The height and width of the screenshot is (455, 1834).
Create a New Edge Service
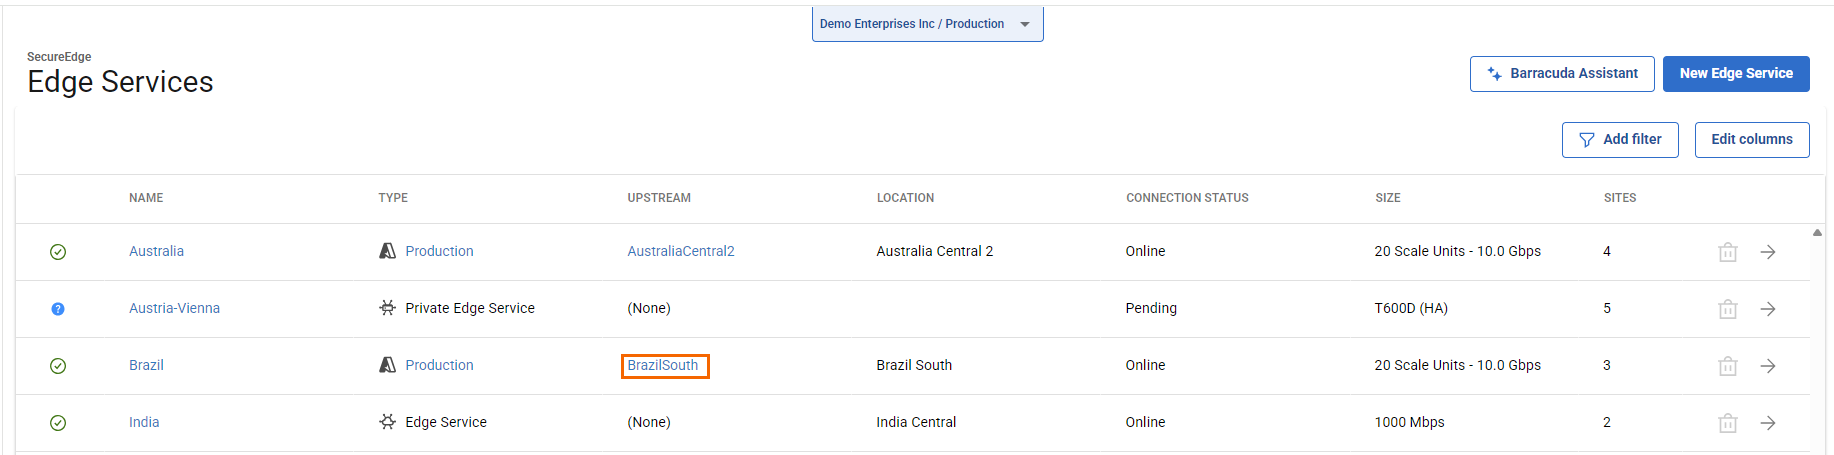pyautogui.click(x=1735, y=74)
